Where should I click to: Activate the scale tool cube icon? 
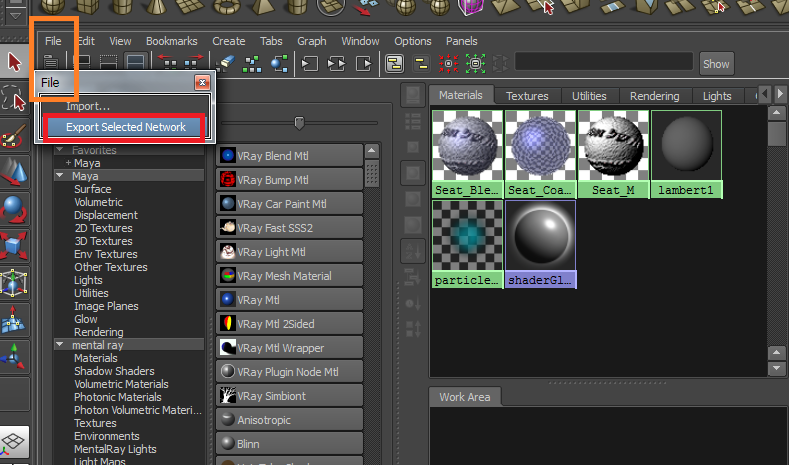14,246
